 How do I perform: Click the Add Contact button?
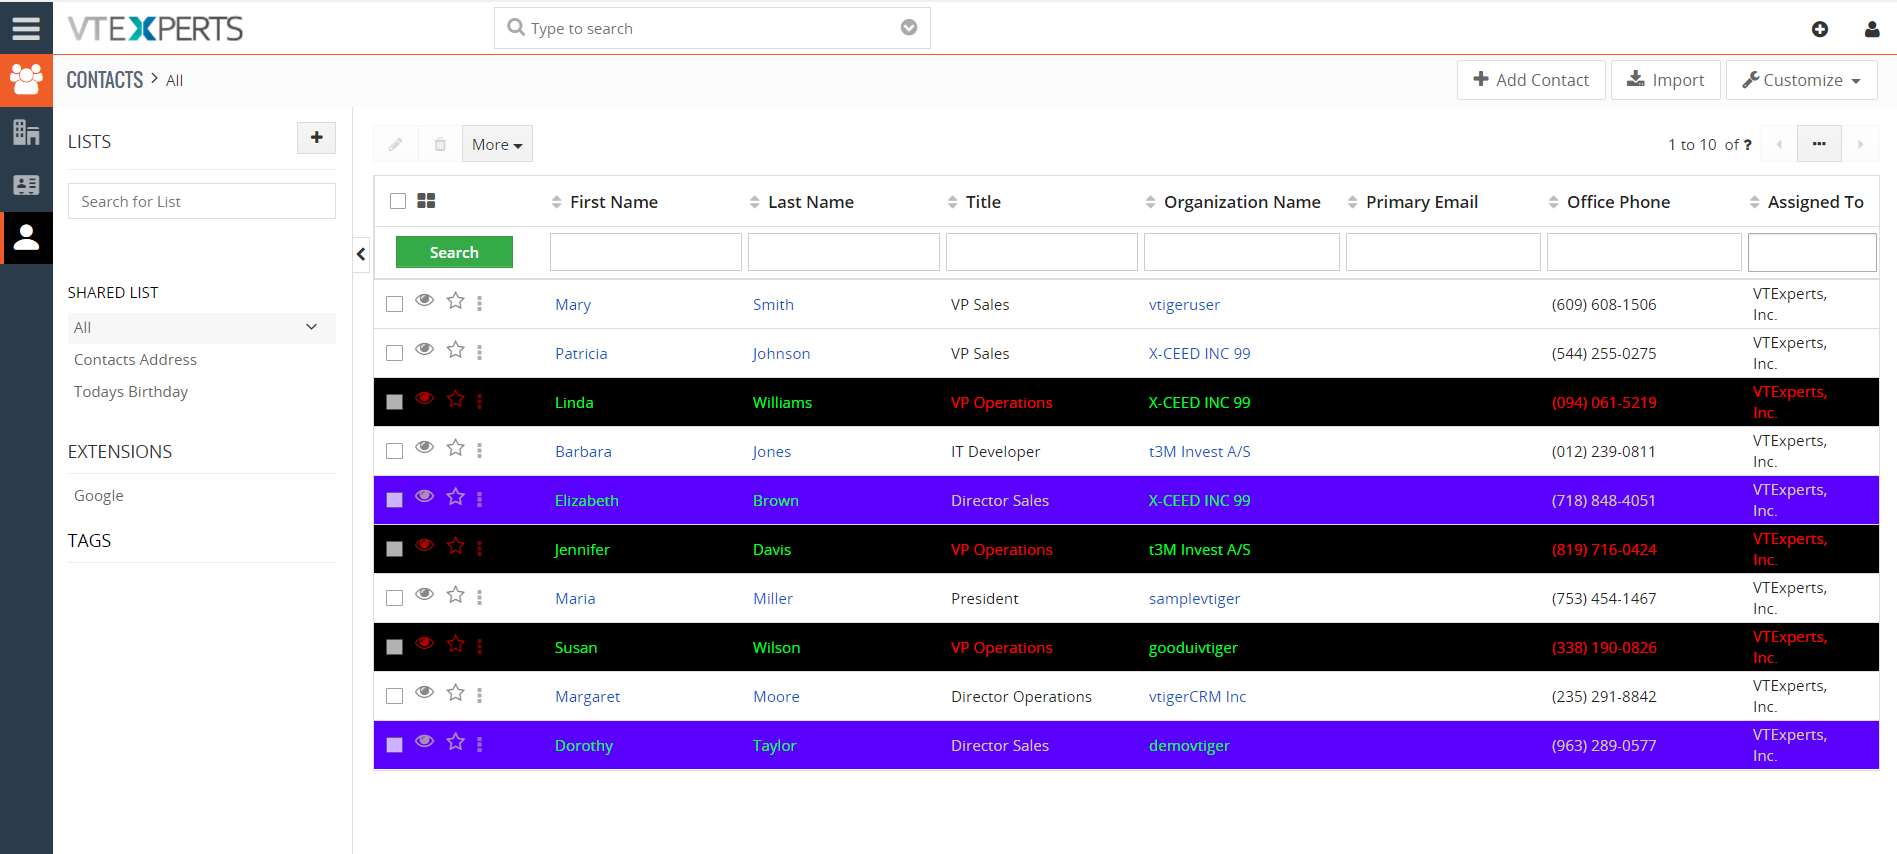pyautogui.click(x=1531, y=80)
